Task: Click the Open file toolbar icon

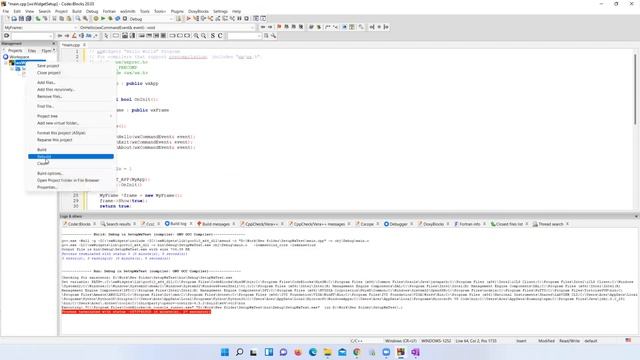Action: pyautogui.click(x=14, y=19)
